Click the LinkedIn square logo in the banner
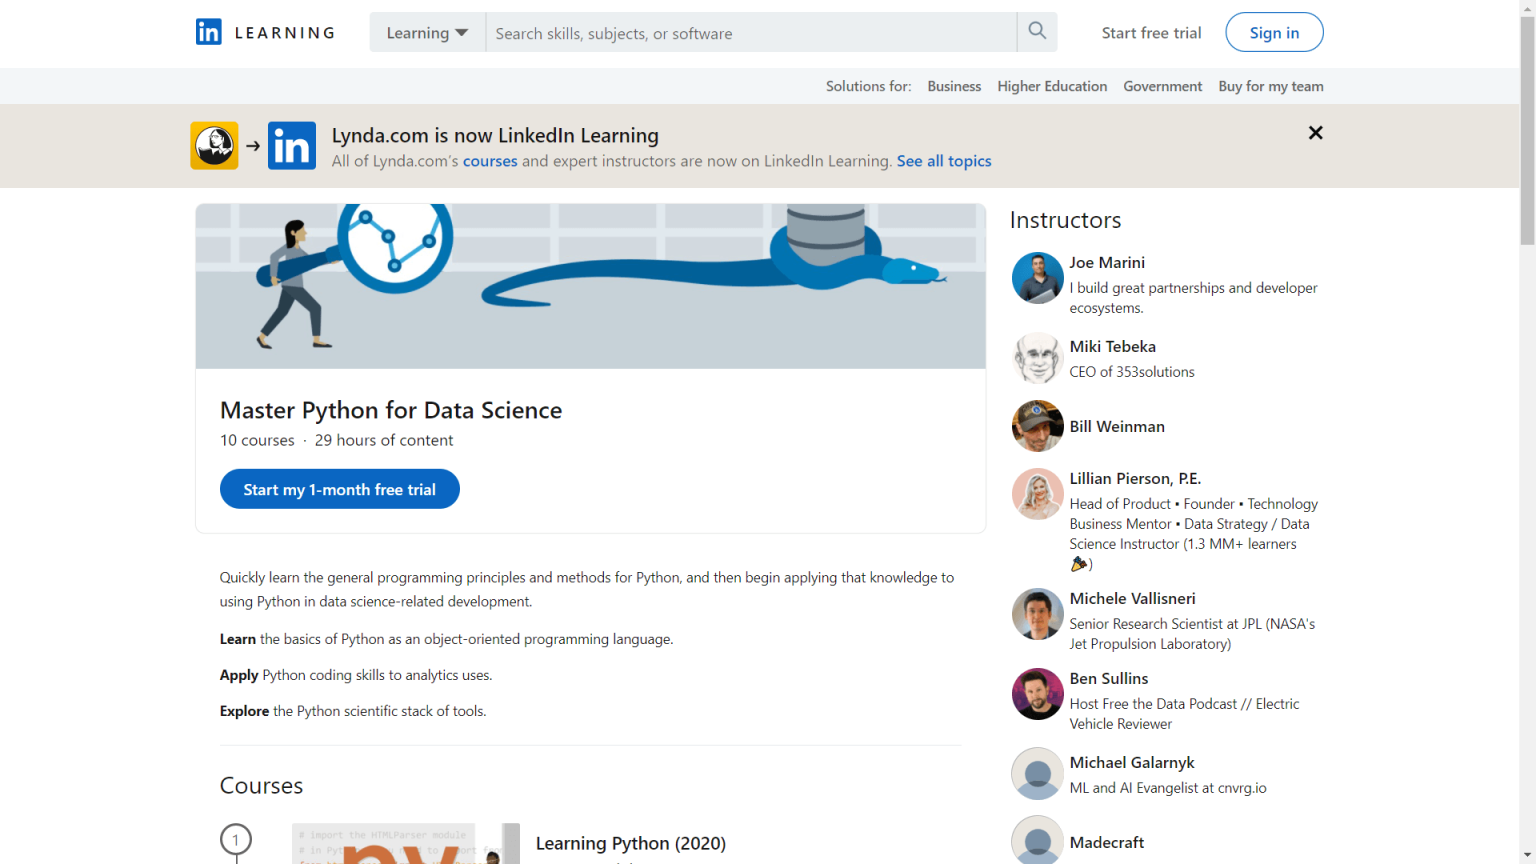This screenshot has height=864, width=1536. click(291, 145)
